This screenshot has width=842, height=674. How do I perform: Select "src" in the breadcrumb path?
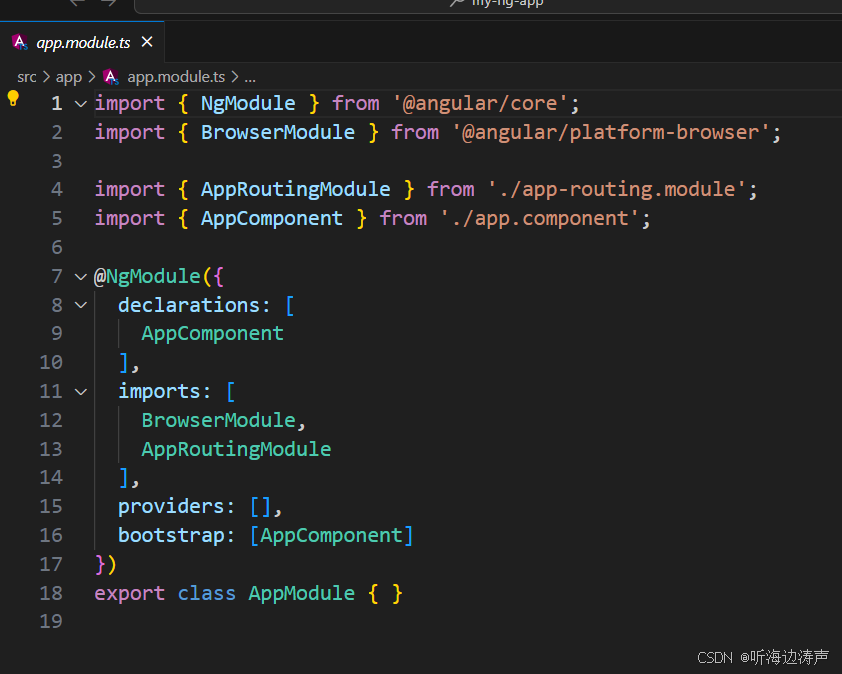(26, 76)
